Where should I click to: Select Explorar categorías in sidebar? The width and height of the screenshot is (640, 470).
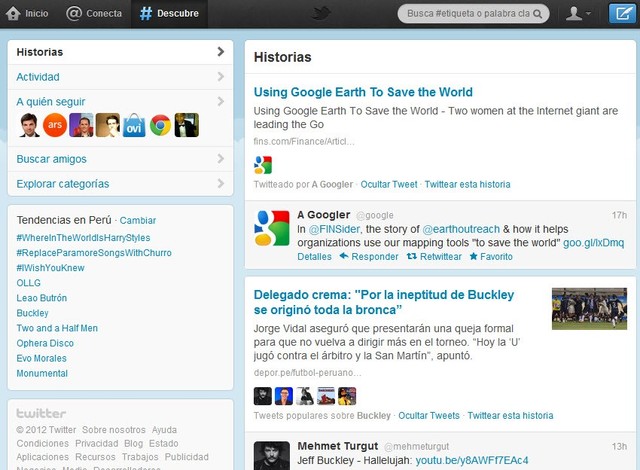63,184
